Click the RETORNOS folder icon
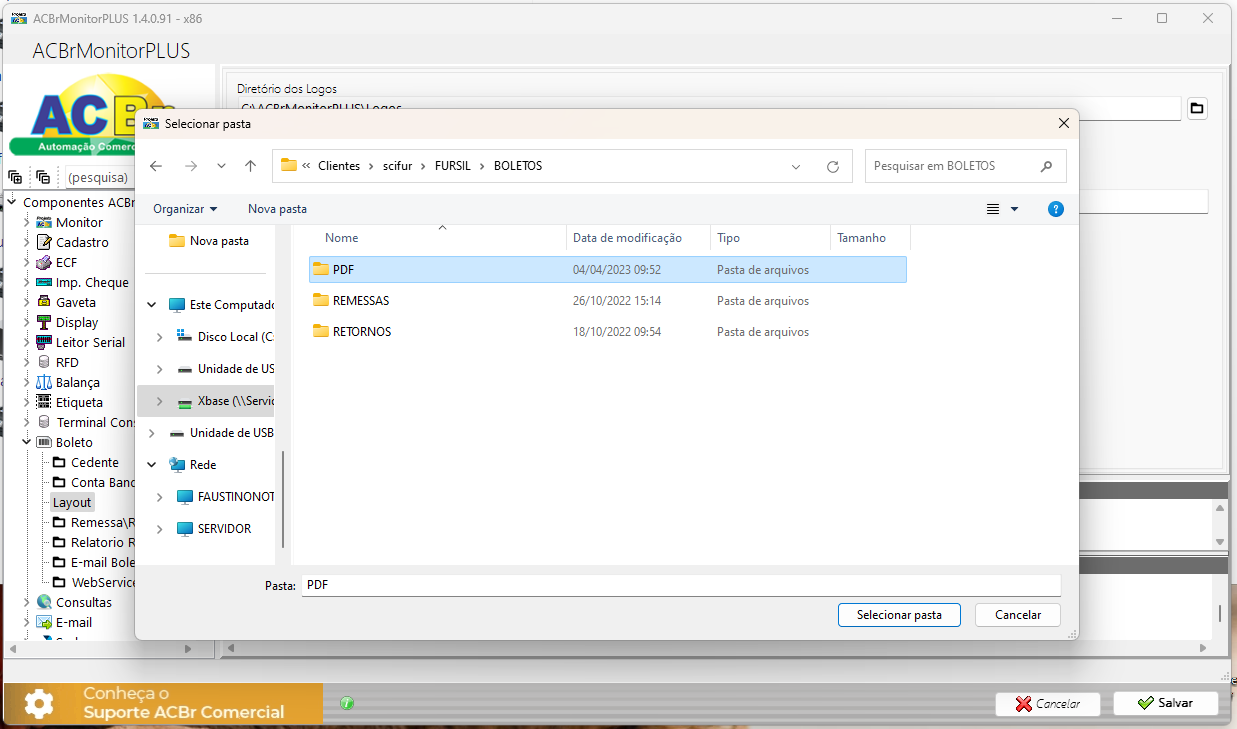 point(321,331)
